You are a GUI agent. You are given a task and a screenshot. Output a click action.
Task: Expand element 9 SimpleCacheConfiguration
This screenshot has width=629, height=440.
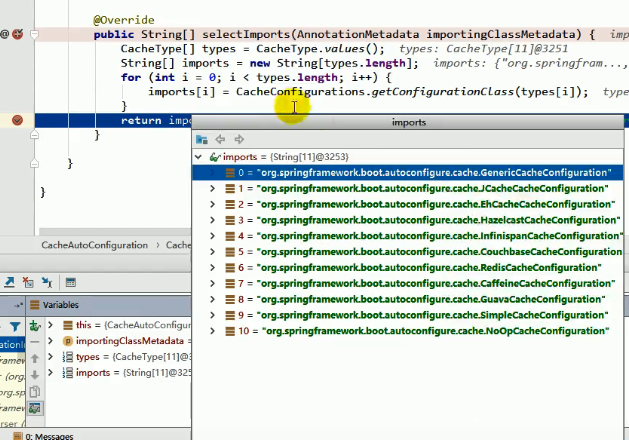pyautogui.click(x=213, y=315)
